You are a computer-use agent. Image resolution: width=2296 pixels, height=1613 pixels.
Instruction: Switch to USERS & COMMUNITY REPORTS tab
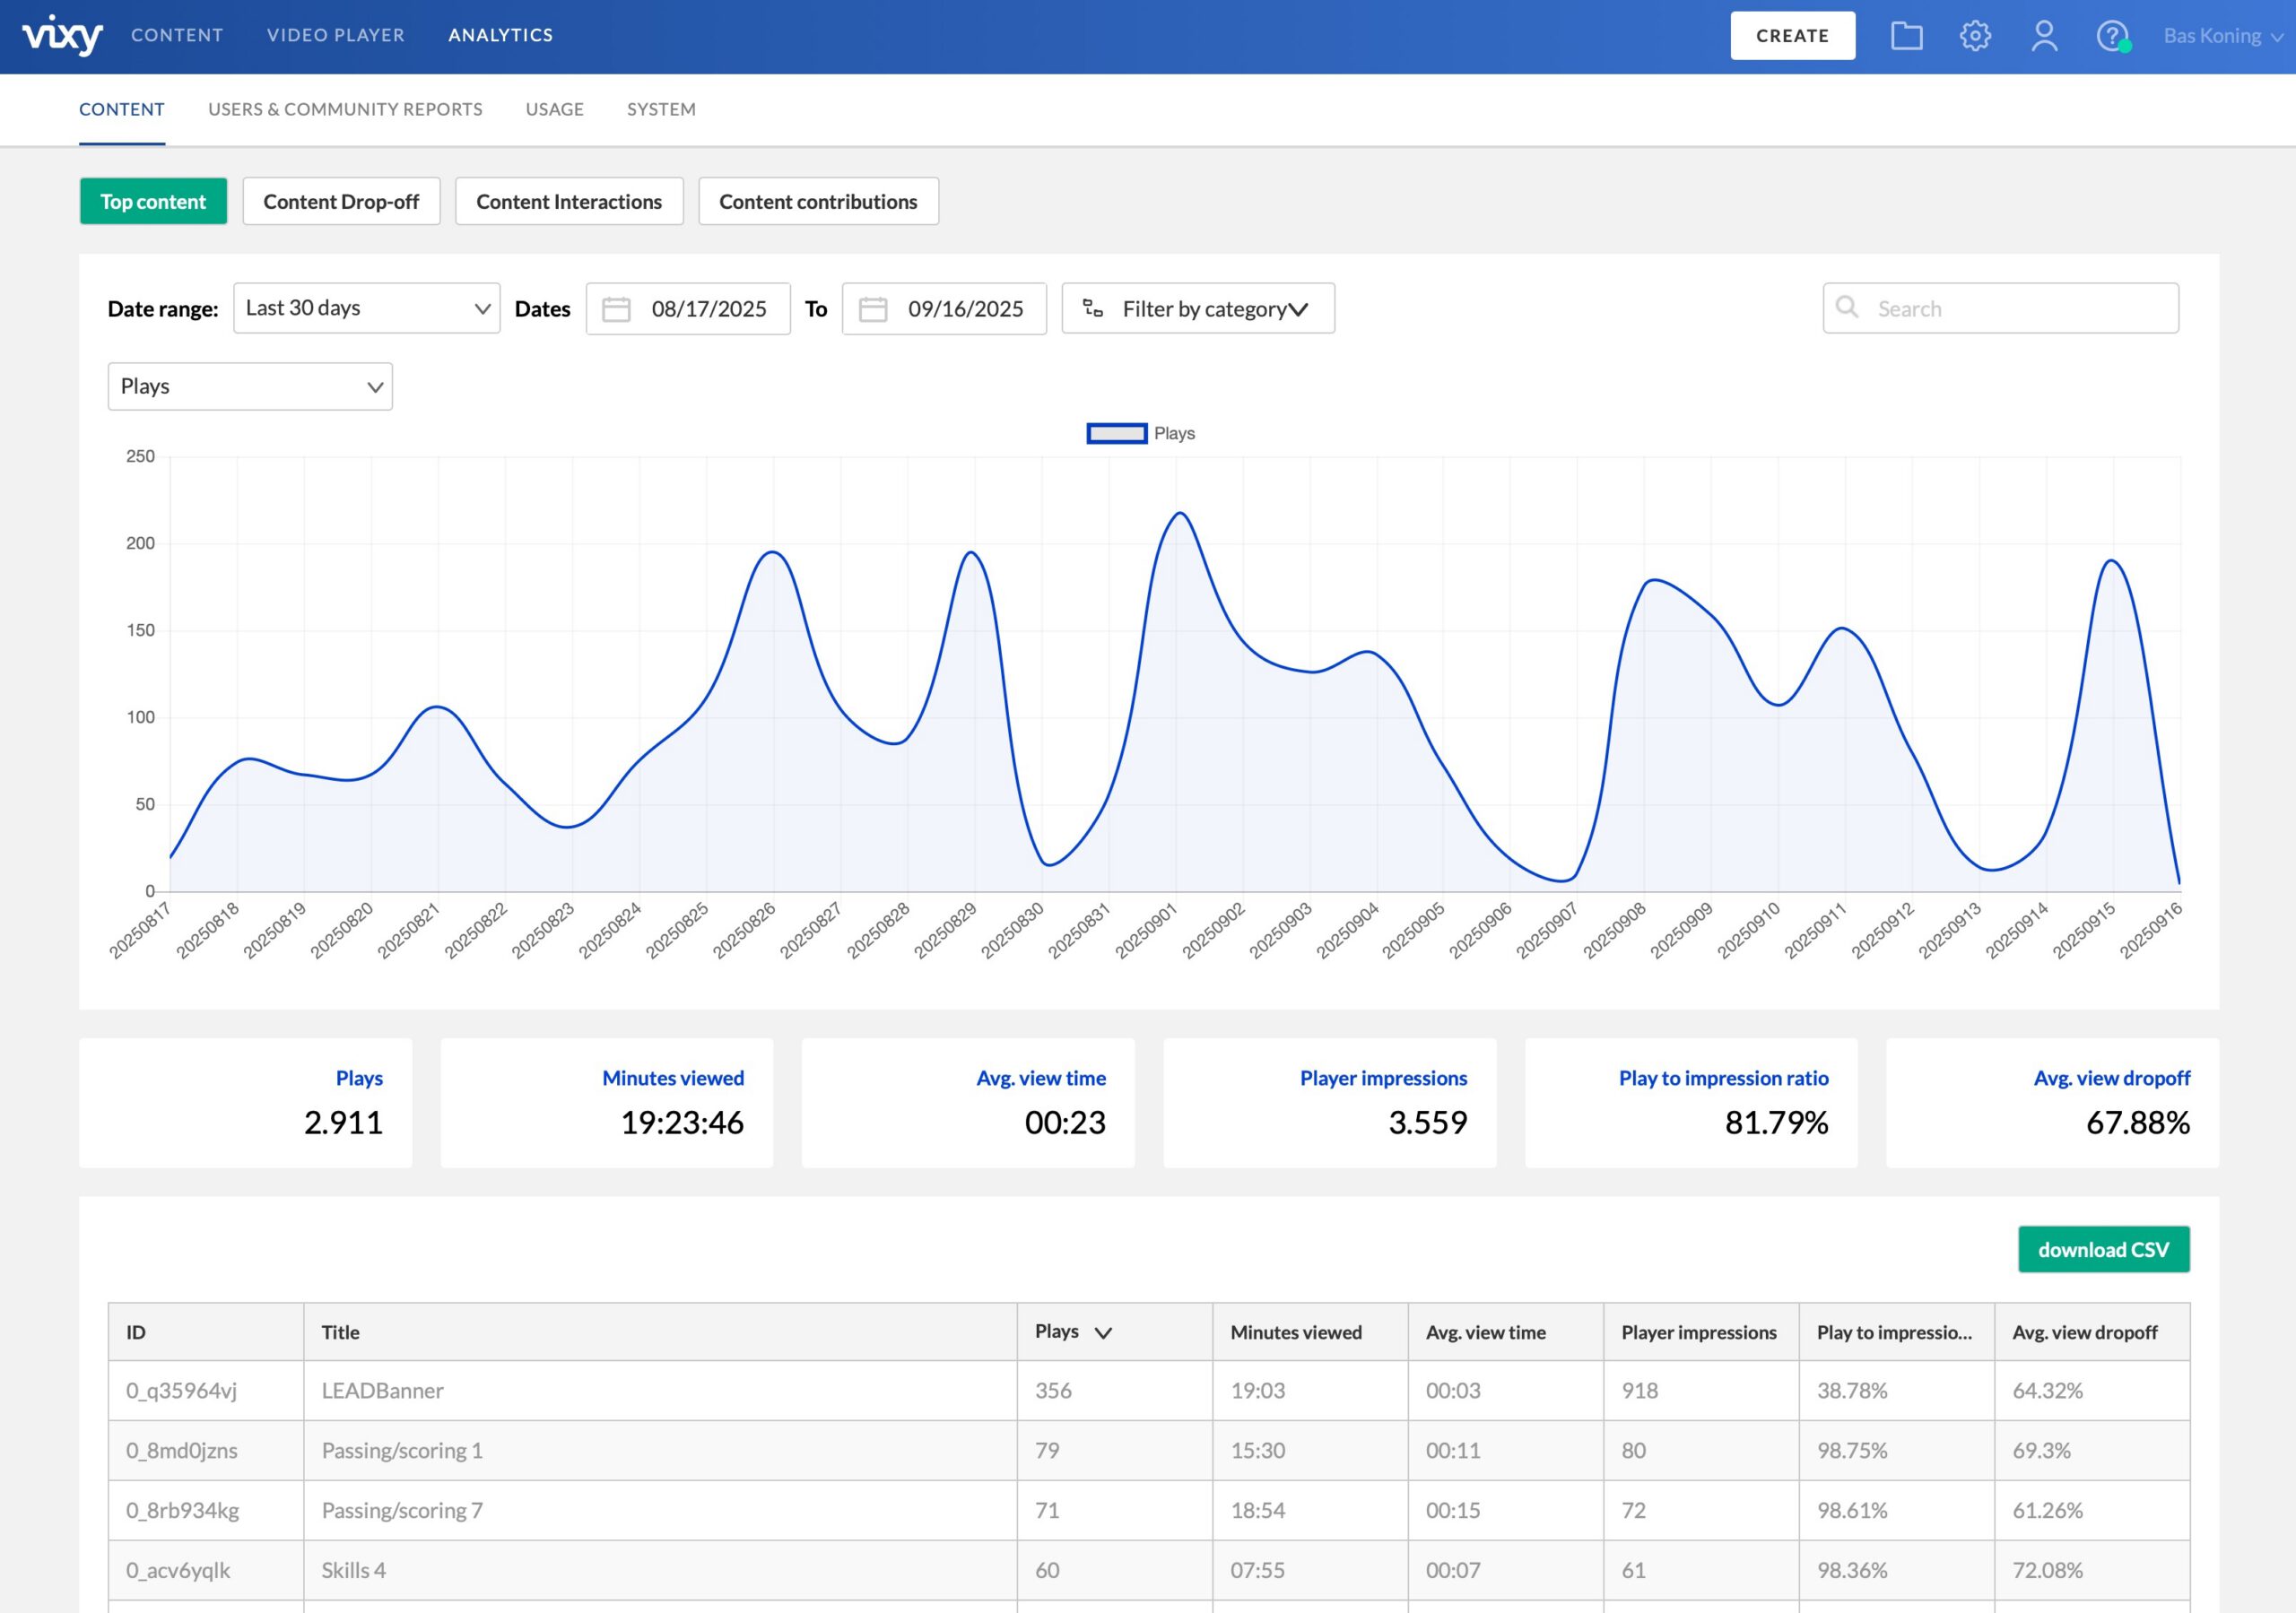pos(345,109)
